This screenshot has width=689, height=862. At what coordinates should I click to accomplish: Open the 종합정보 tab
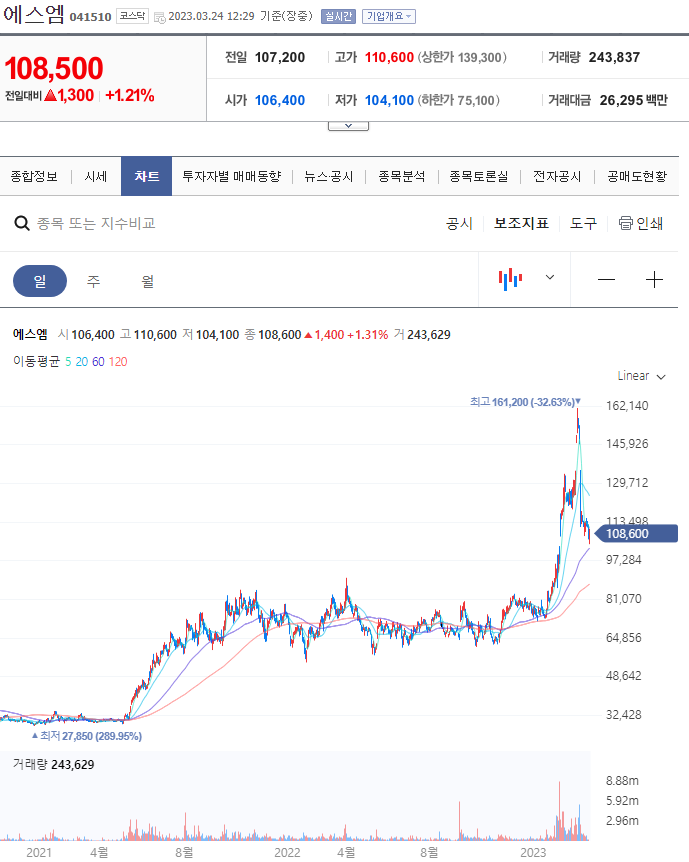click(x=34, y=176)
